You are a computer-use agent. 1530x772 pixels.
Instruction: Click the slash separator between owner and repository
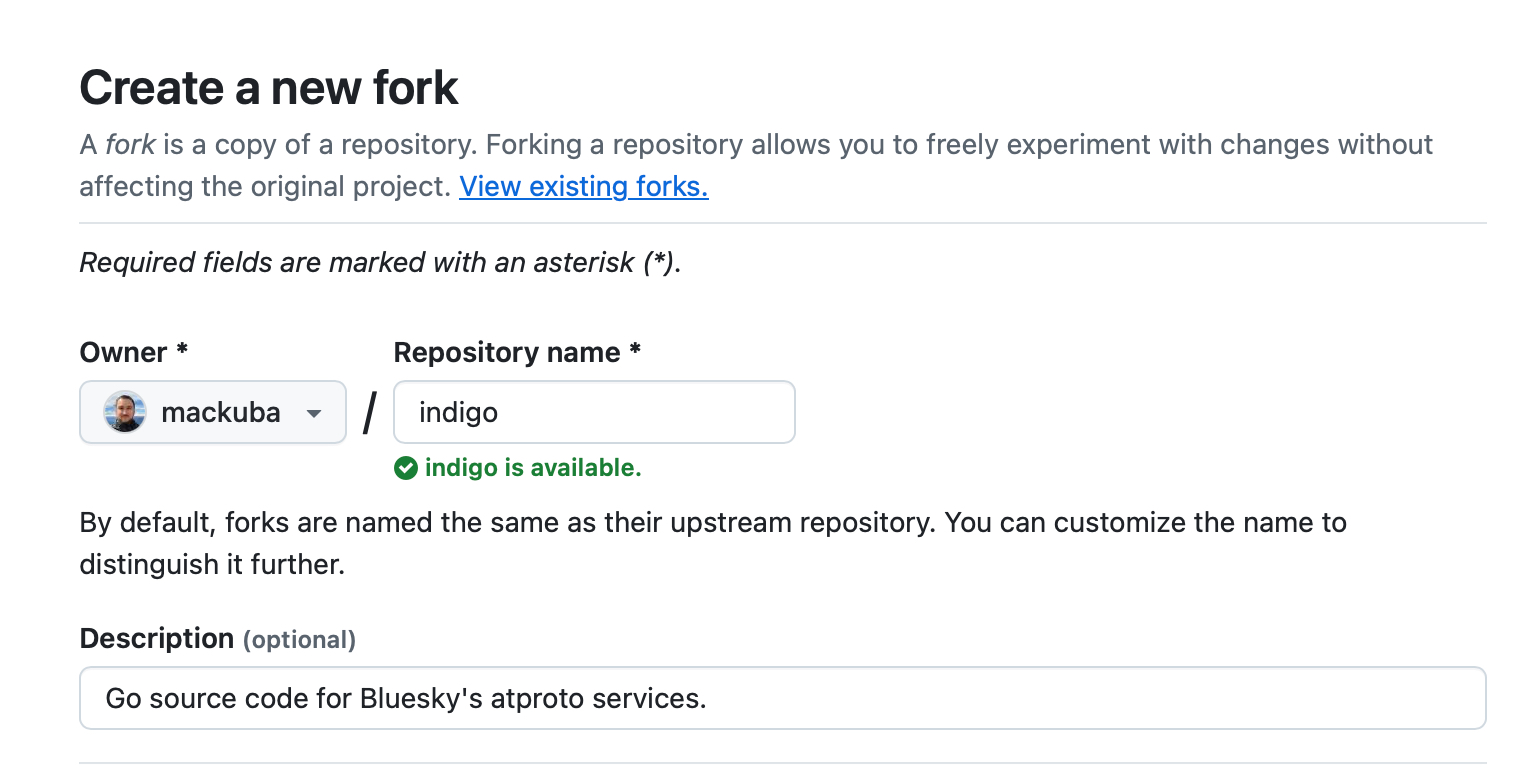[x=370, y=412]
